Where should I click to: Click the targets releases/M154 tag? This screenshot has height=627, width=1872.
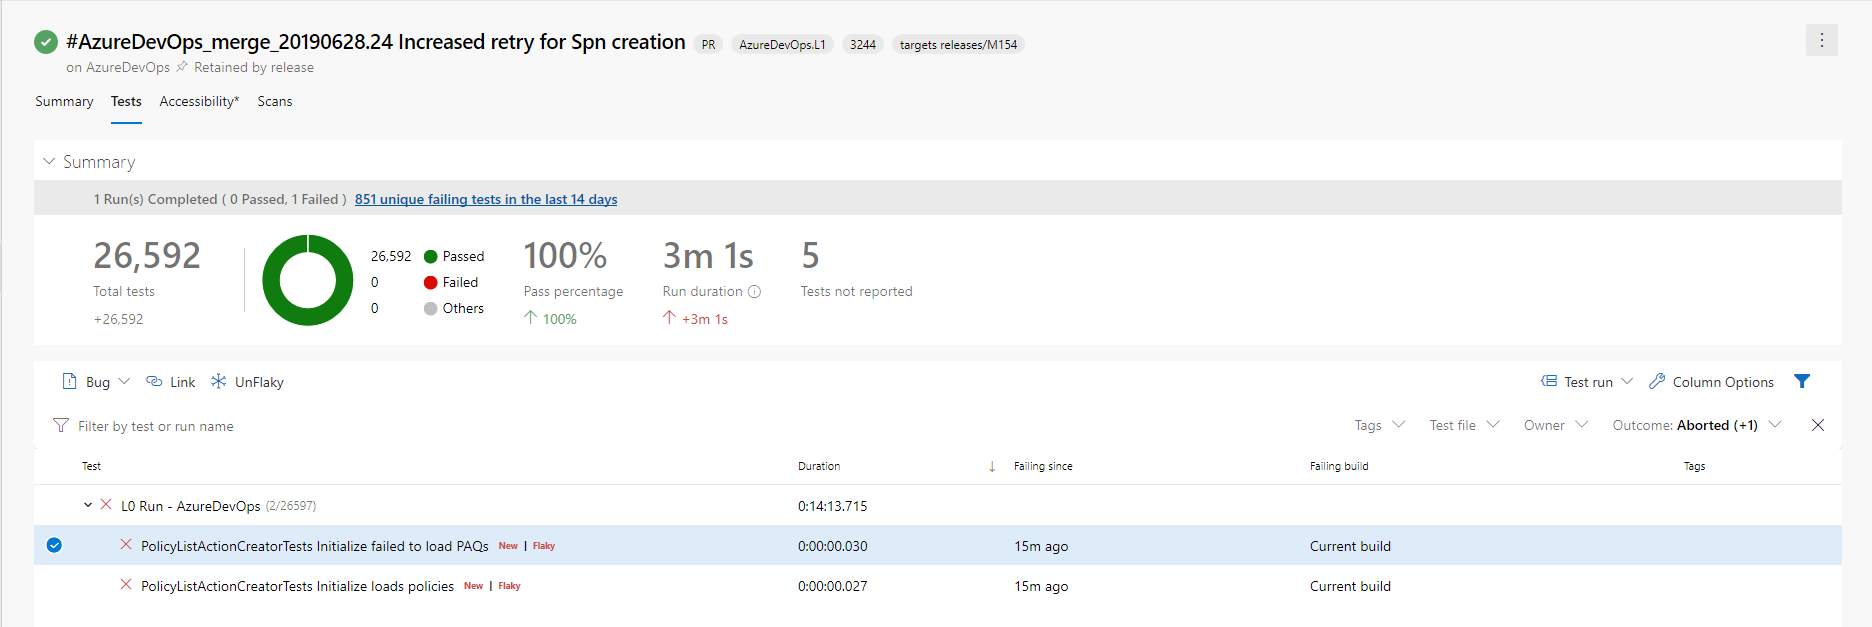958,44
